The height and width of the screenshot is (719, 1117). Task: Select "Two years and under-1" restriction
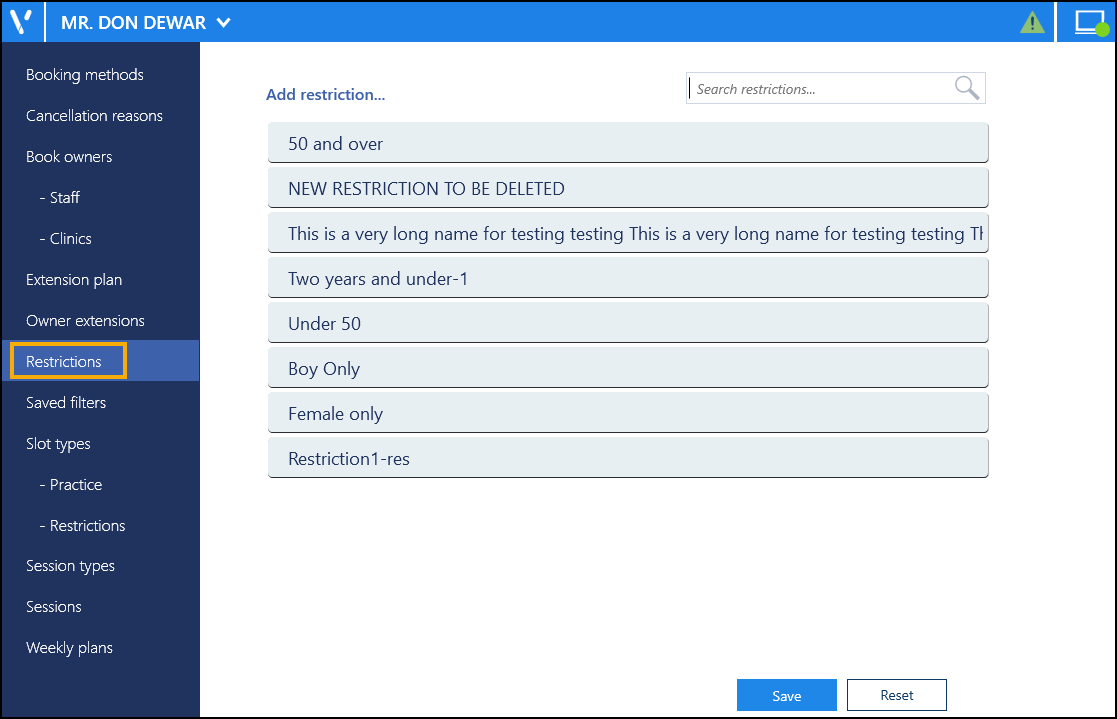click(x=628, y=279)
